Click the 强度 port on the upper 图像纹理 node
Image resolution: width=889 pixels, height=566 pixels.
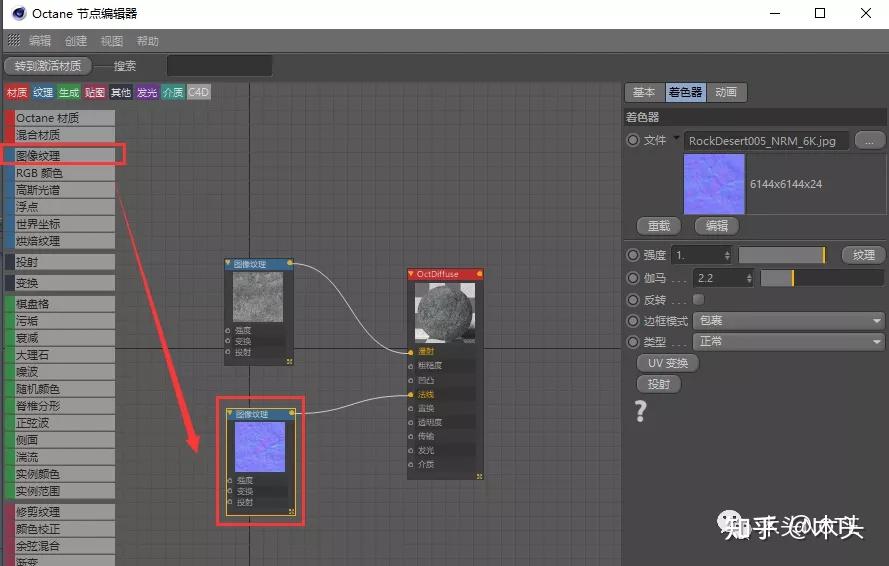pos(227,330)
